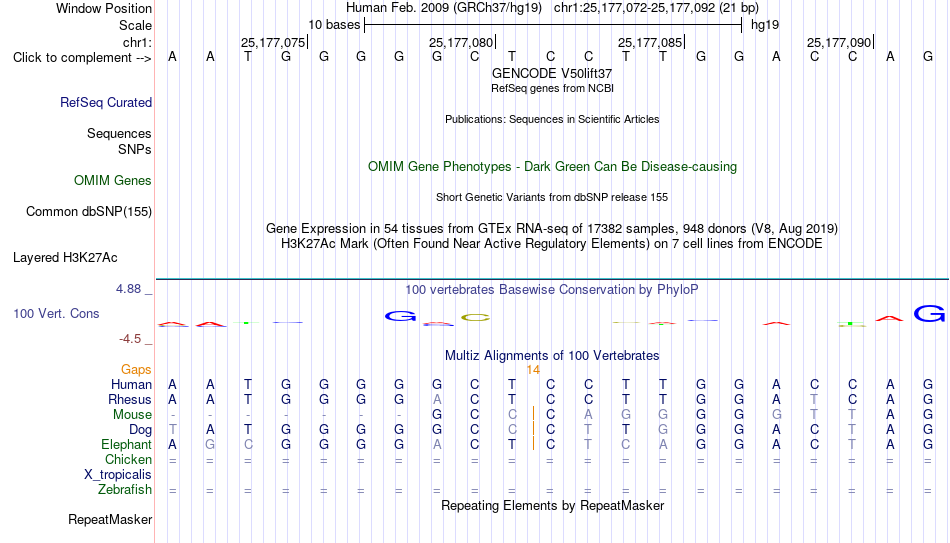
Task: Click 'Short Genetic Variants from dbSNP release 155'
Action: pyautogui.click(x=552, y=198)
